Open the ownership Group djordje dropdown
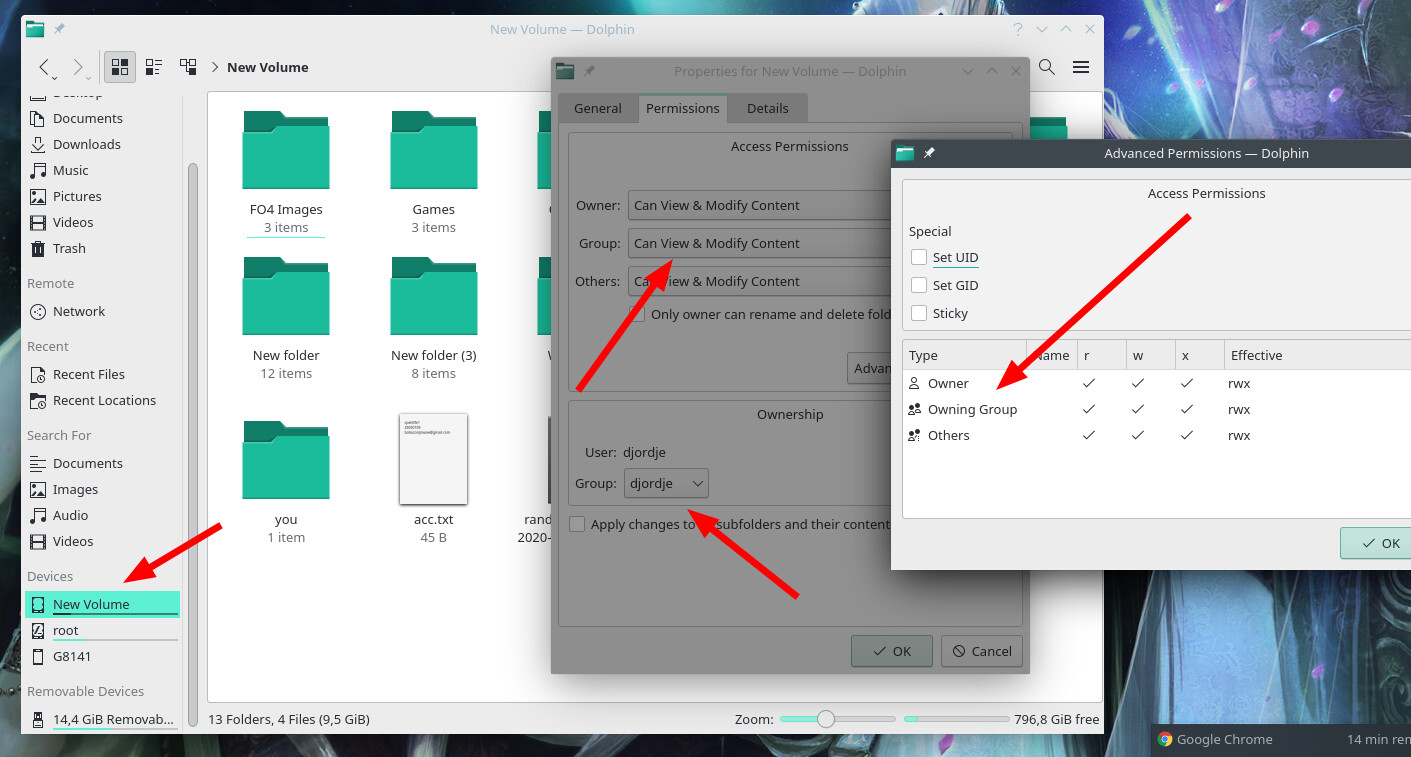Screen dimensions: 1411x757 pos(667,483)
